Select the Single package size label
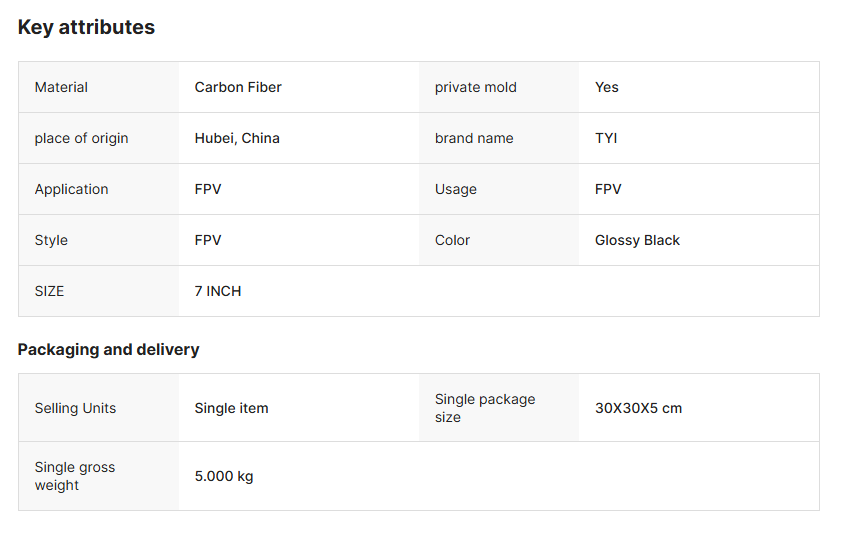848x533 pixels. point(484,408)
